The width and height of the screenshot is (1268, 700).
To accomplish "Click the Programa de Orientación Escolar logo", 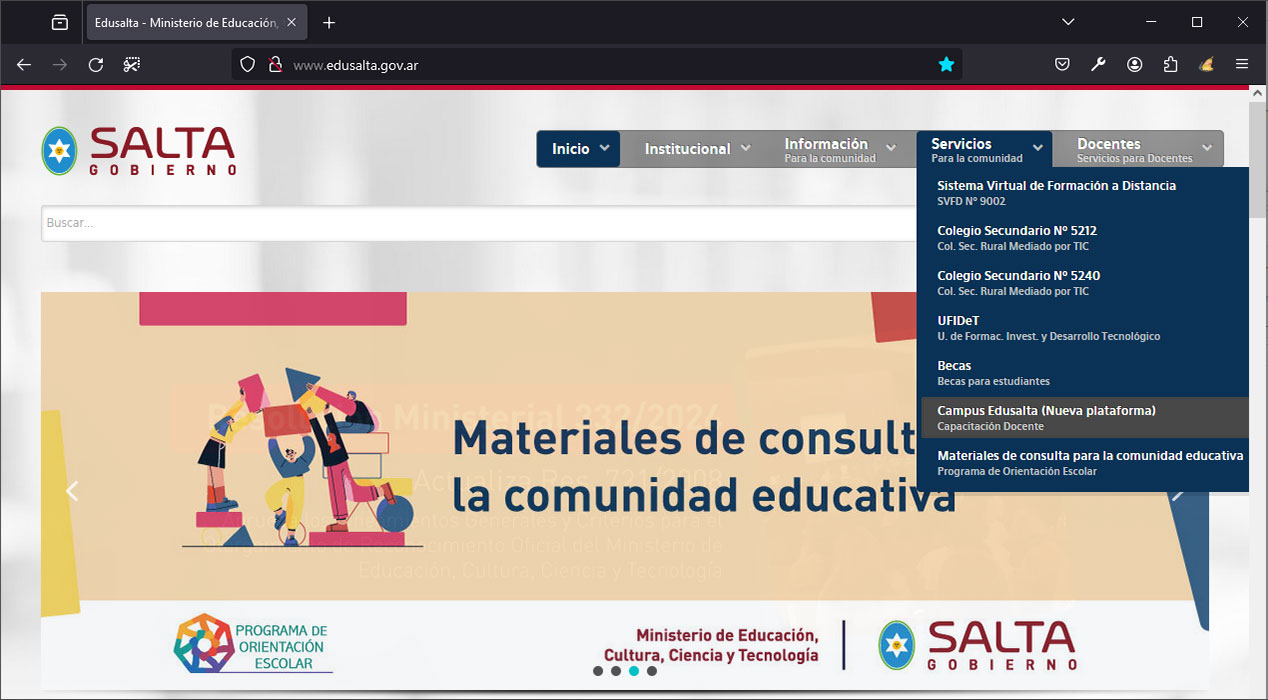I will [x=253, y=644].
